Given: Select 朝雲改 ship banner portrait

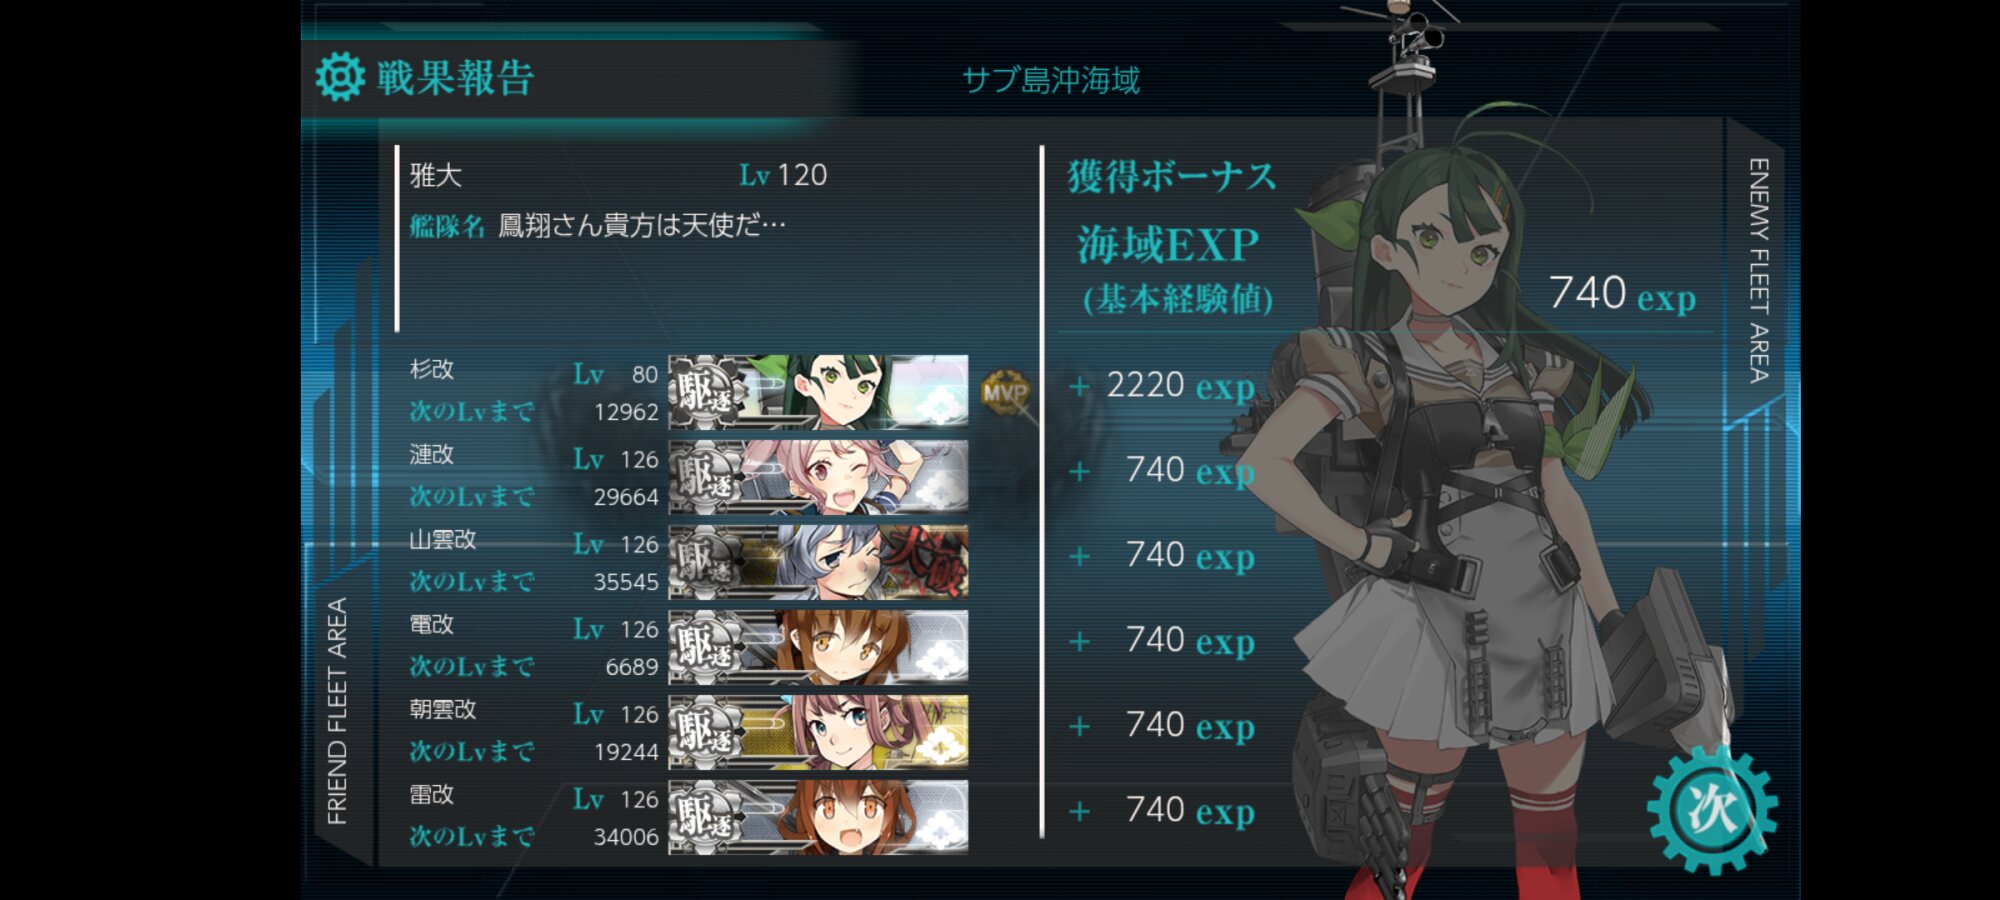Looking at the screenshot, I should pos(818,732).
